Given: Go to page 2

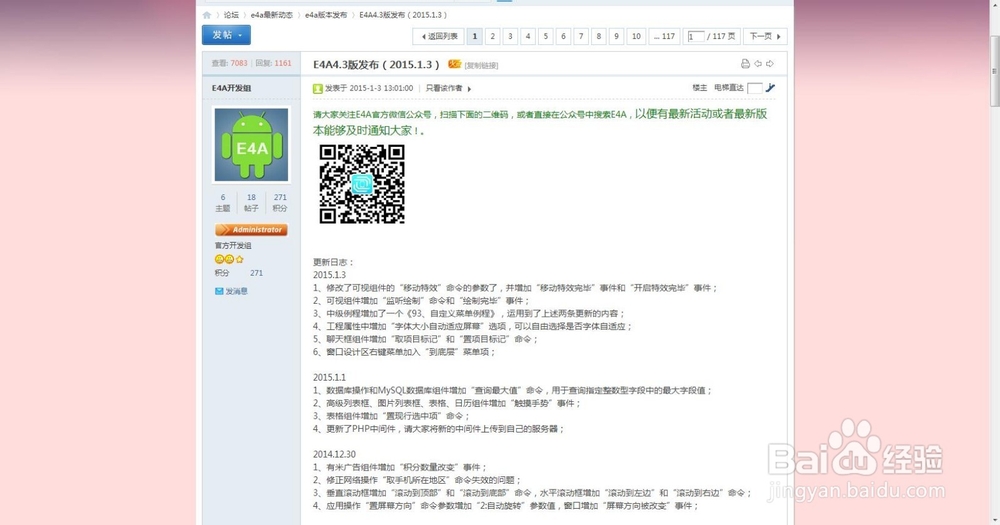Looking at the screenshot, I should (492, 36).
